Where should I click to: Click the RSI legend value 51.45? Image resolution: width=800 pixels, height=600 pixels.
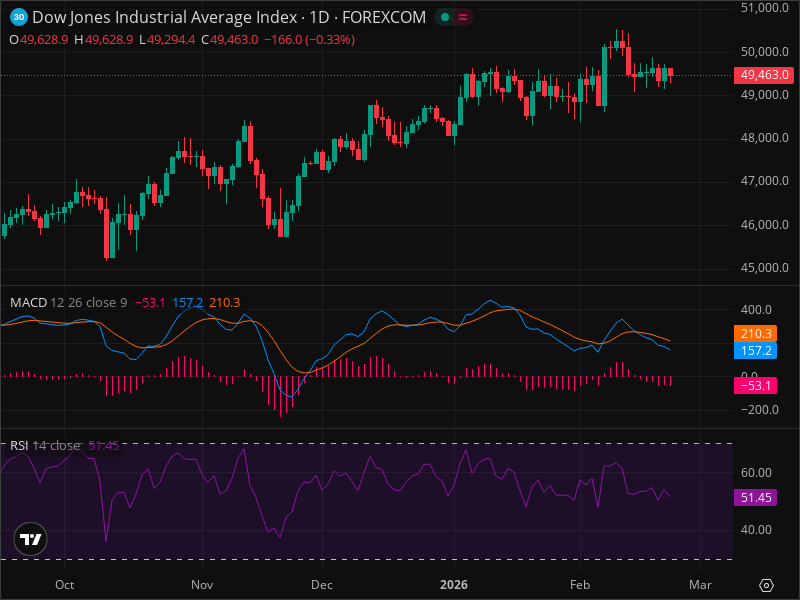tap(104, 445)
